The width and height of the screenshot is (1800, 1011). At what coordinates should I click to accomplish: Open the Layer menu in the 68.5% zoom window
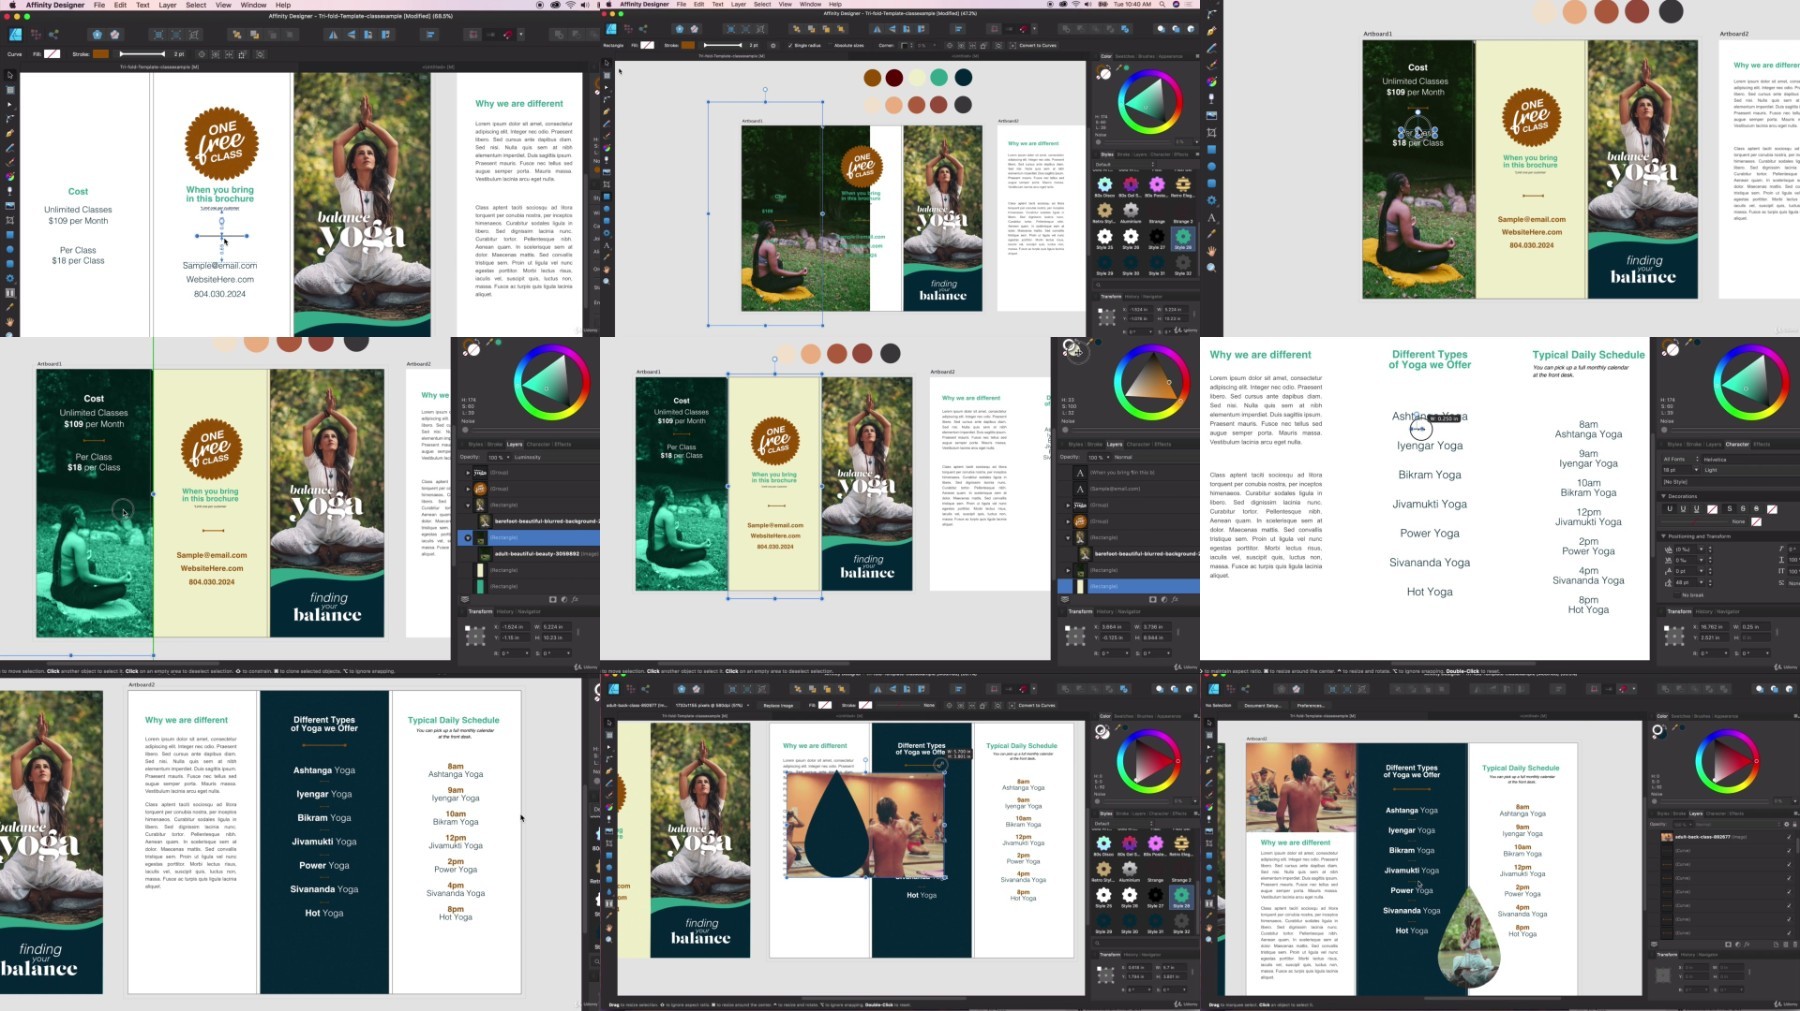[167, 5]
